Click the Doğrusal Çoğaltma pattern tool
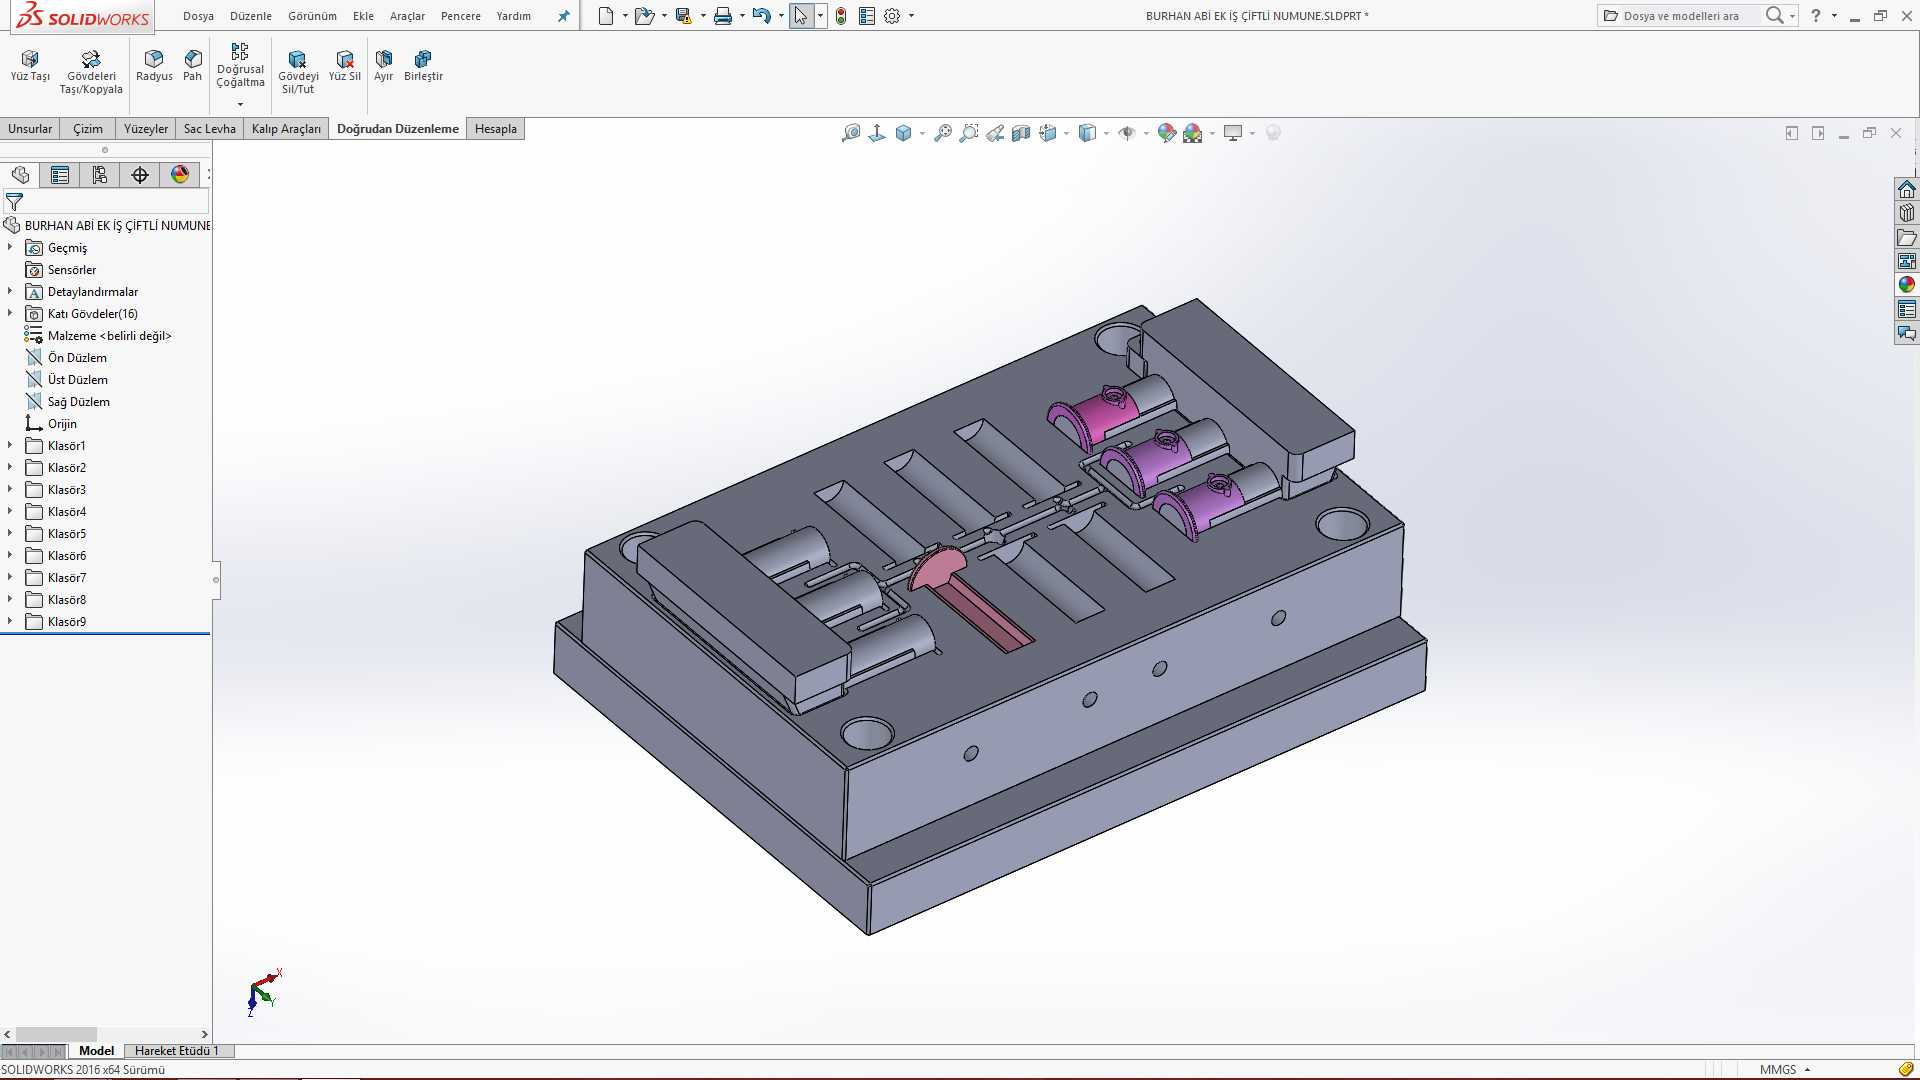This screenshot has width=1920, height=1080. [240, 66]
